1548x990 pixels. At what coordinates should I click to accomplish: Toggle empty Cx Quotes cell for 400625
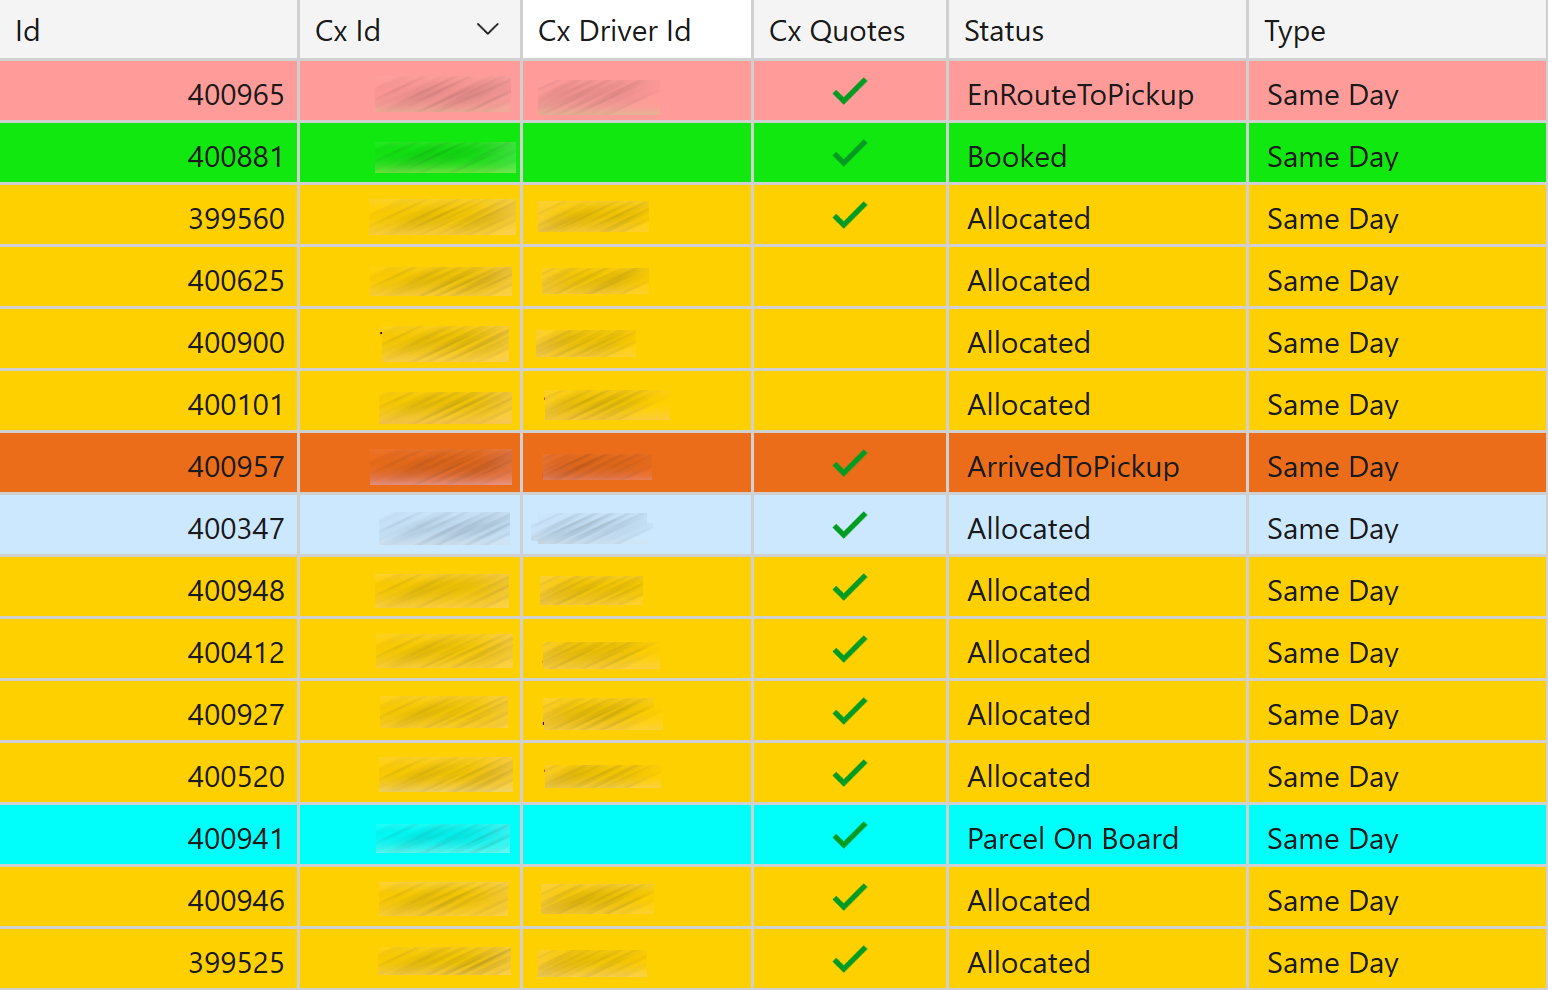(x=849, y=279)
